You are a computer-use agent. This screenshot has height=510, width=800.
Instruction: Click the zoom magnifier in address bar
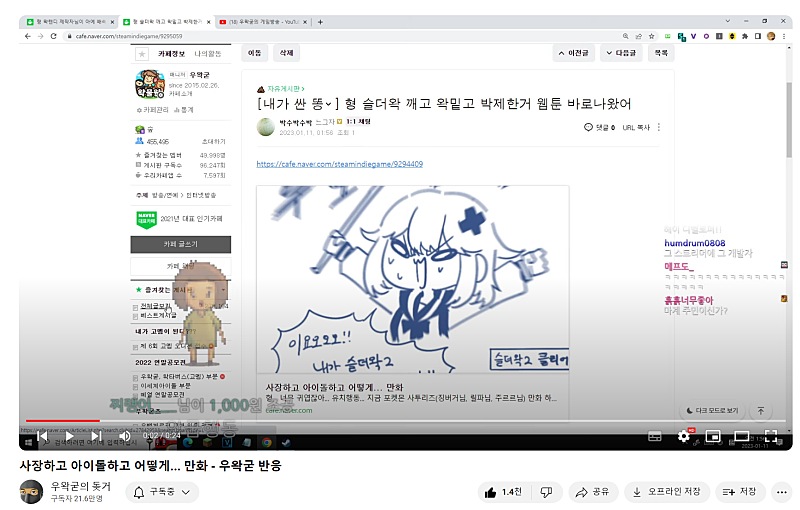[626, 36]
